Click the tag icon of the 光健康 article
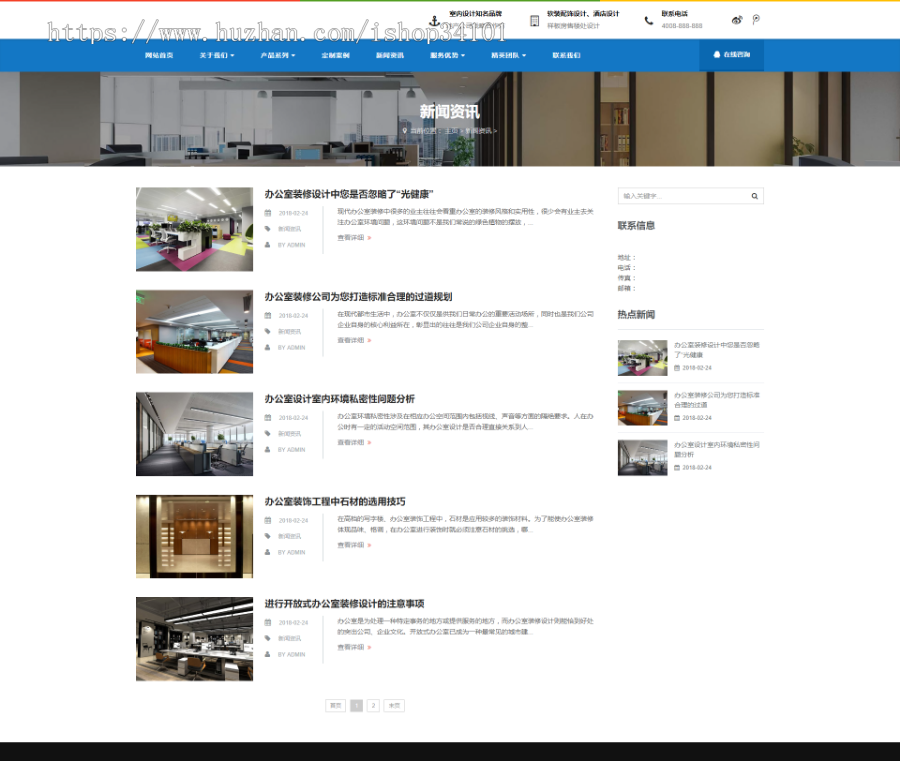Image resolution: width=900 pixels, height=761 pixels. pyautogui.click(x=267, y=228)
